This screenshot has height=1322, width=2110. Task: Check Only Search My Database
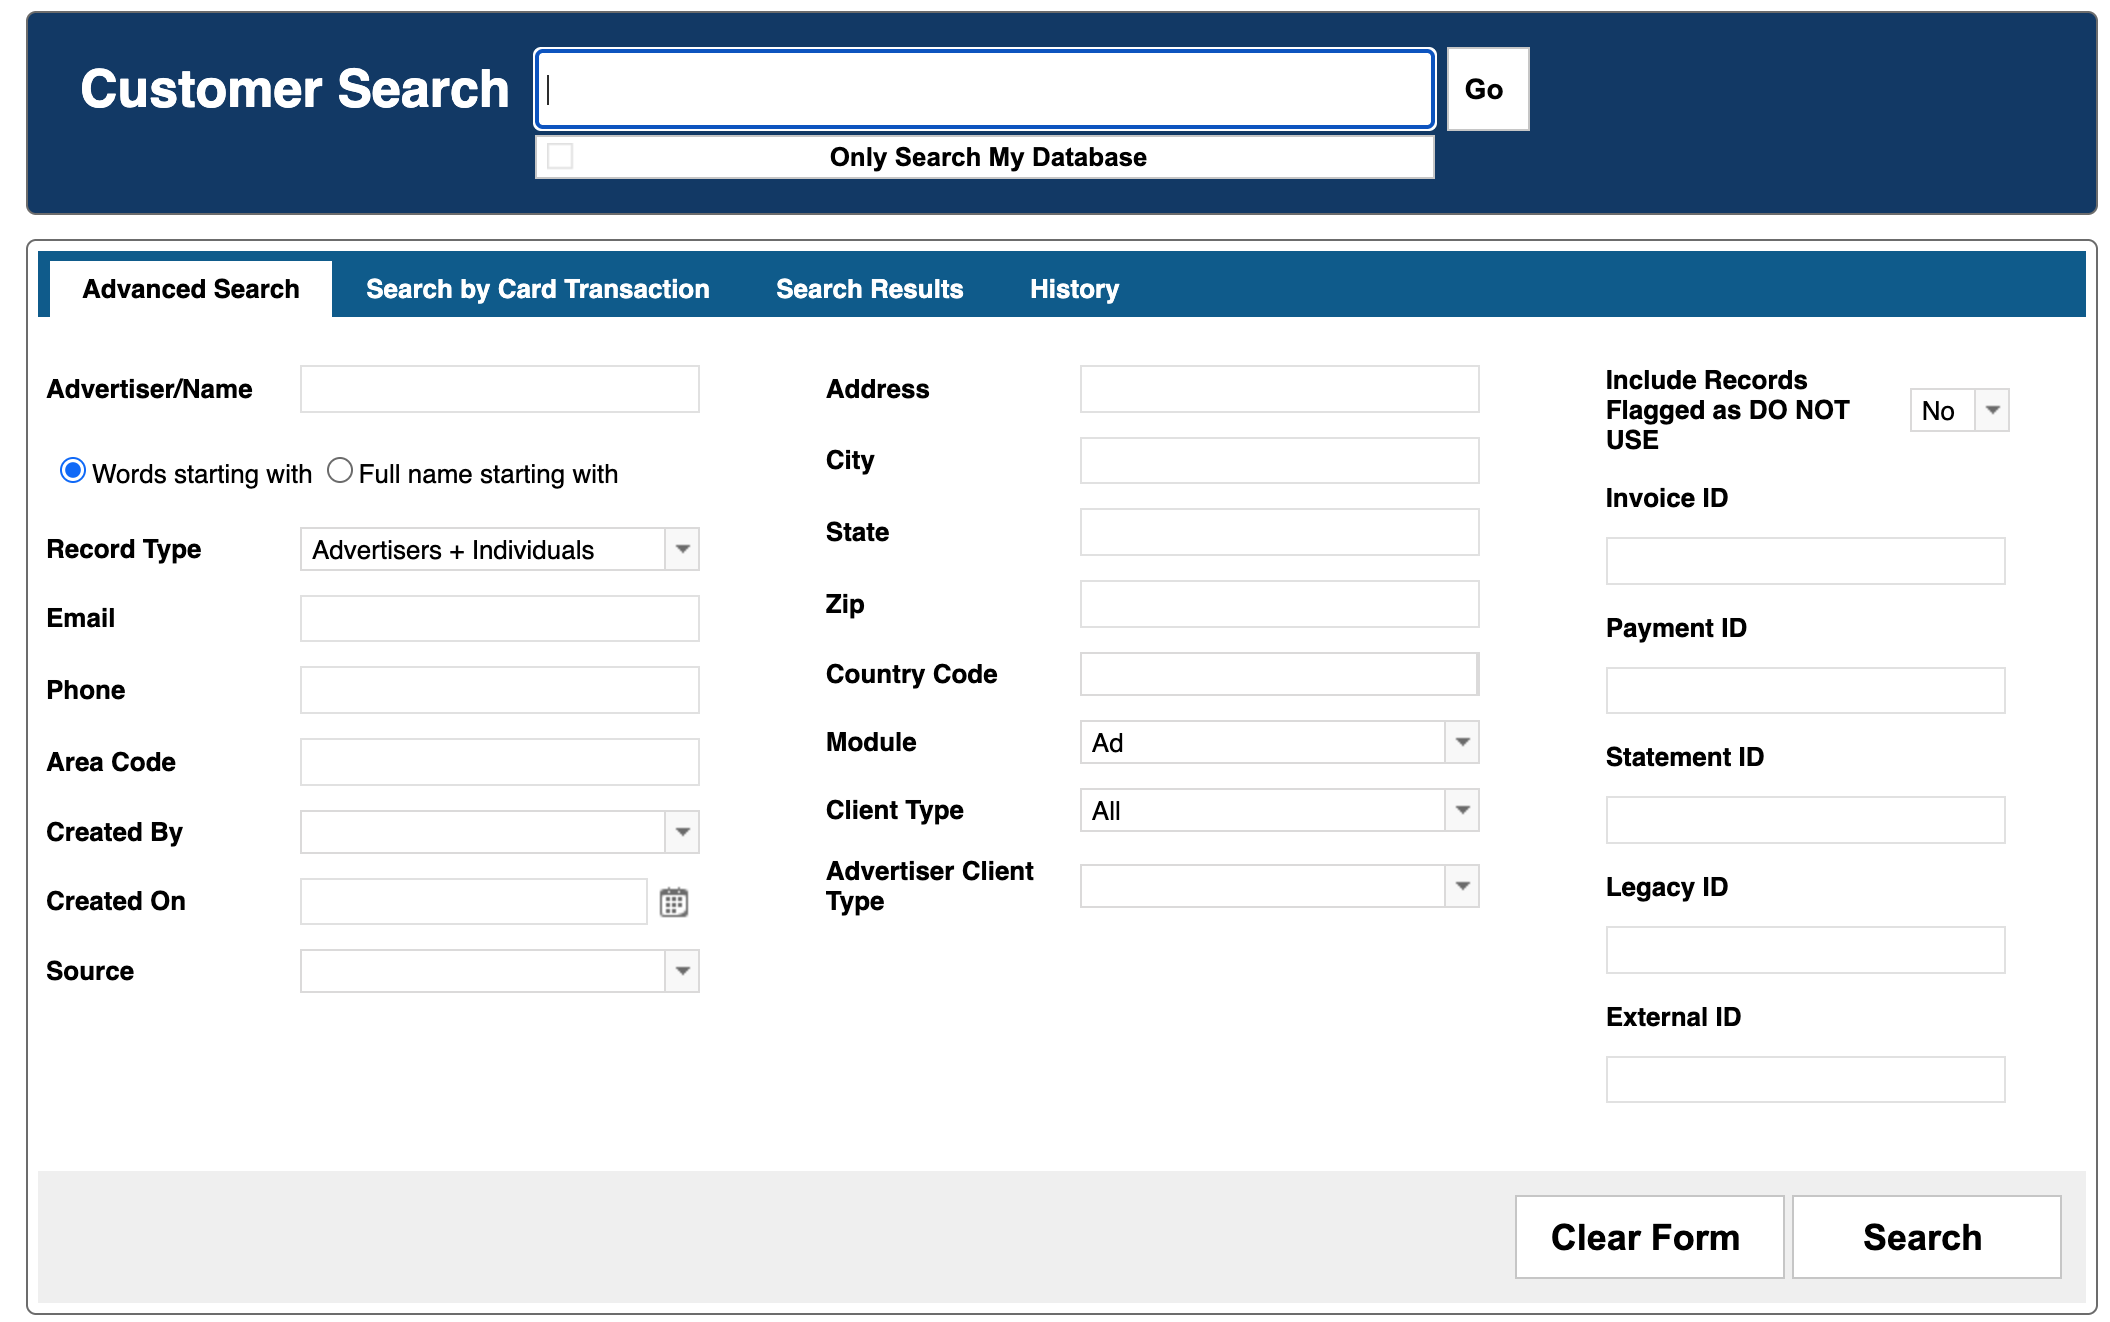[561, 157]
